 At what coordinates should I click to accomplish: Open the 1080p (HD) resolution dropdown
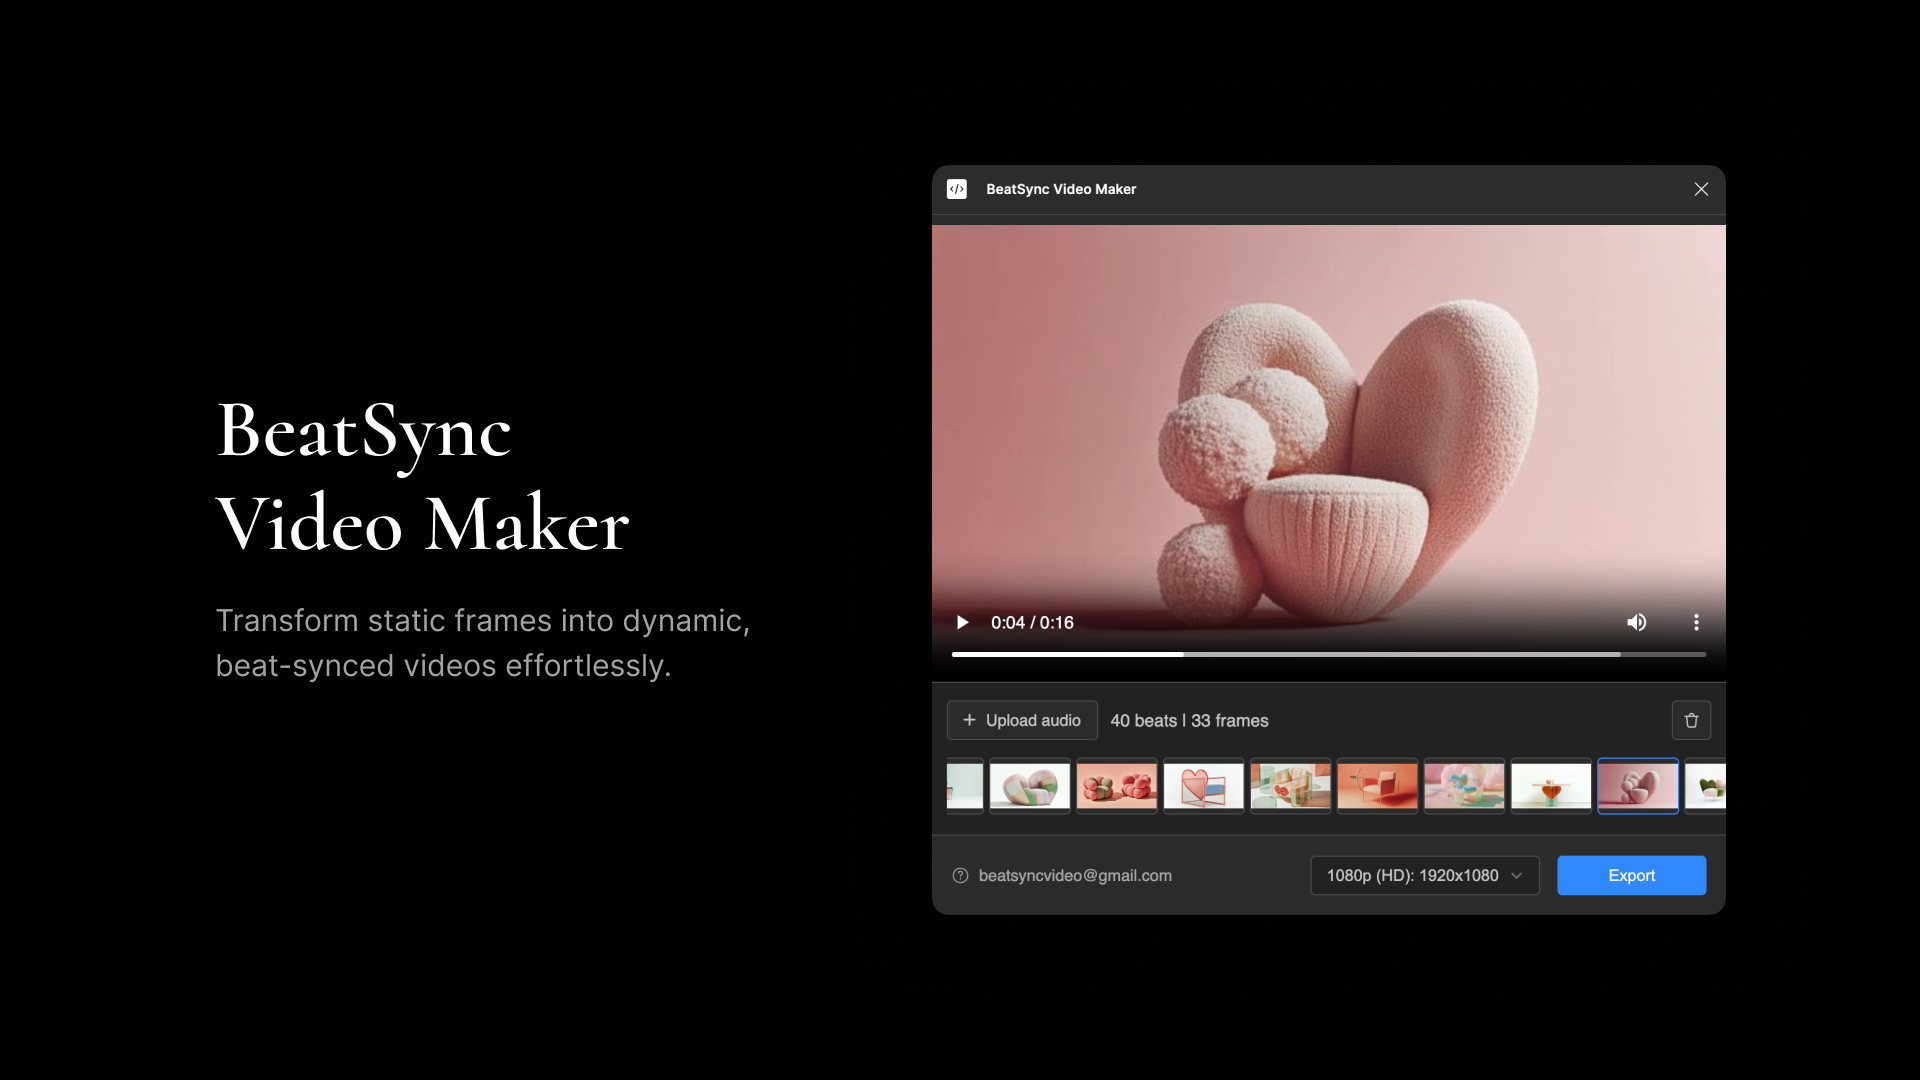pyautogui.click(x=1424, y=875)
